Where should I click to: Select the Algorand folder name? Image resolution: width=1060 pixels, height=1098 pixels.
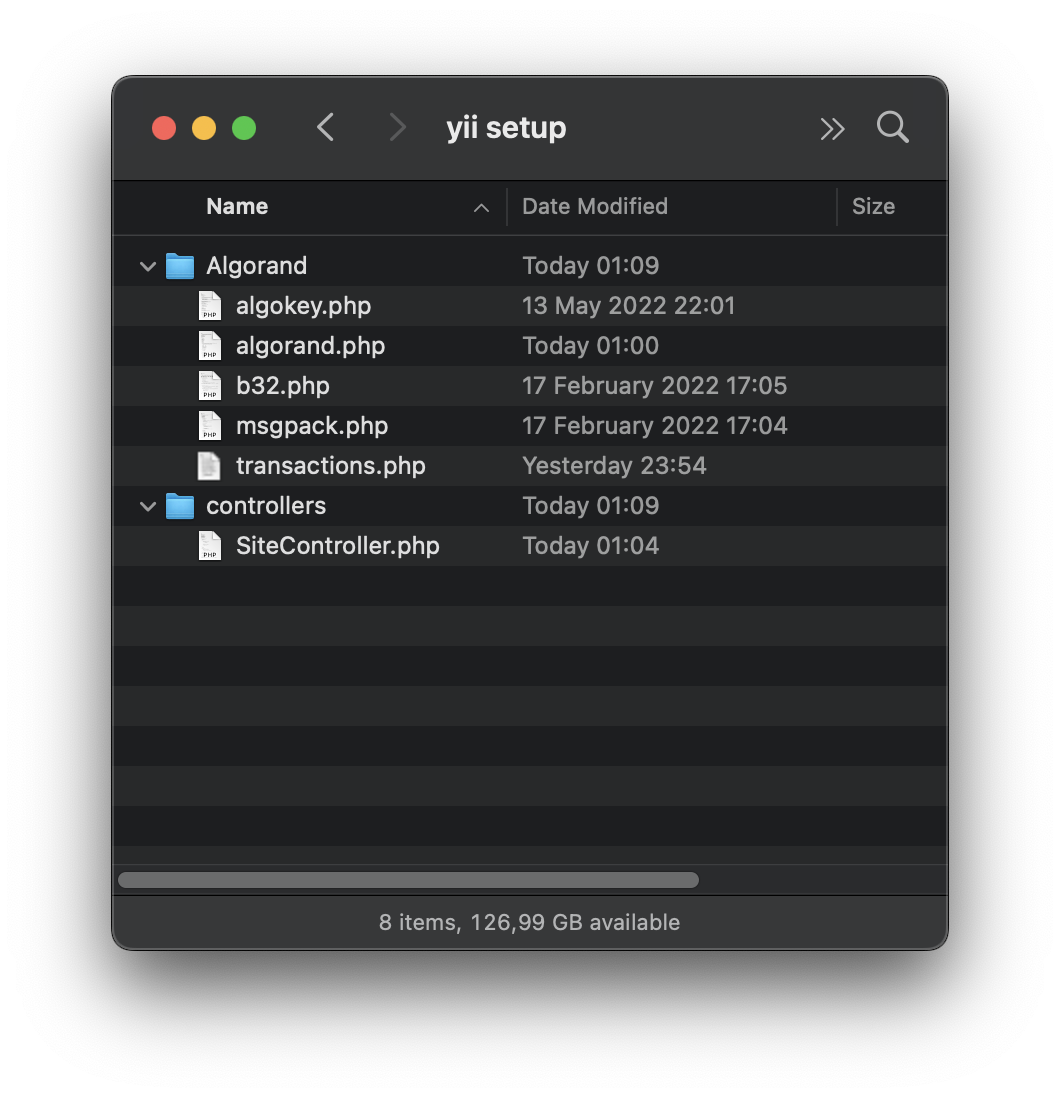[256, 266]
